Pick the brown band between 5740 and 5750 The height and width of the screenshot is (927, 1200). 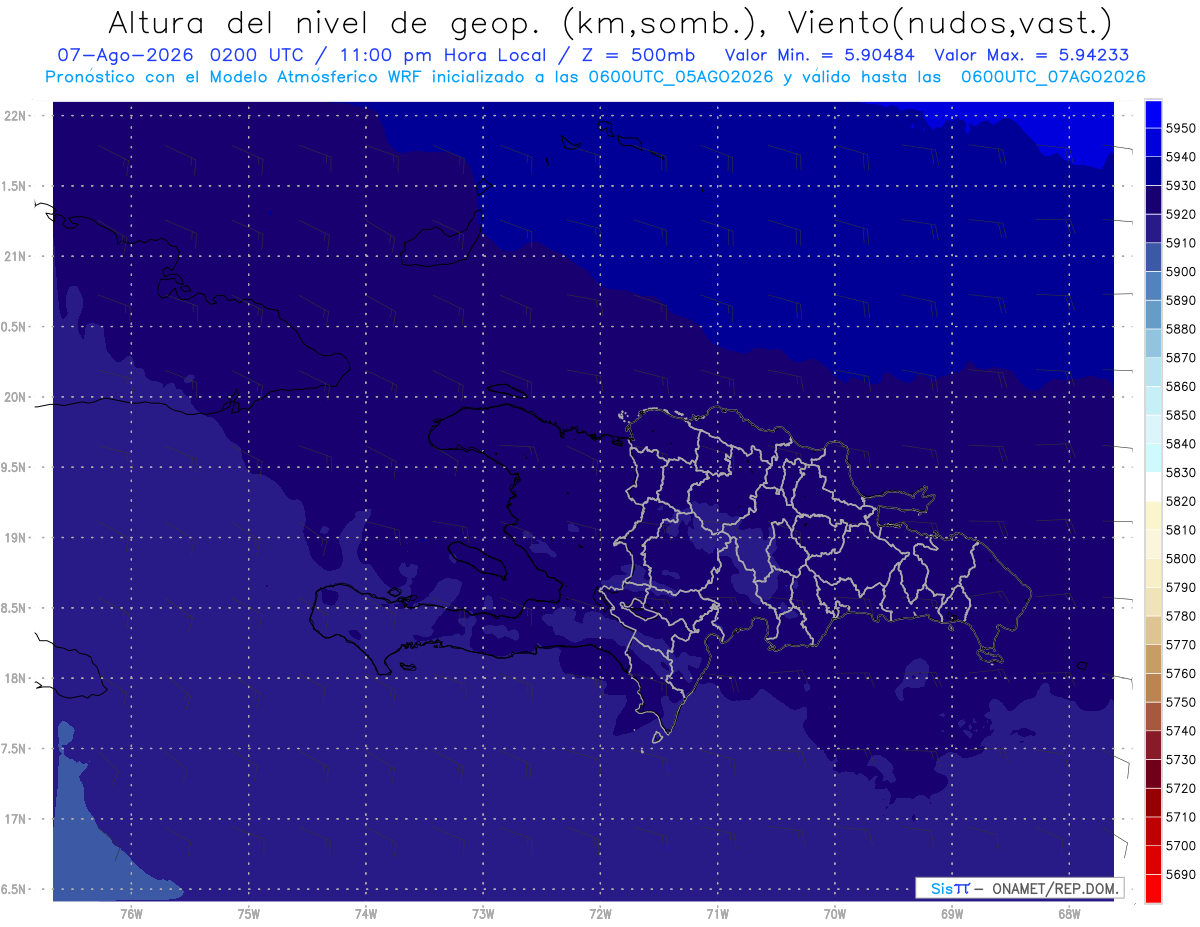[1153, 716]
